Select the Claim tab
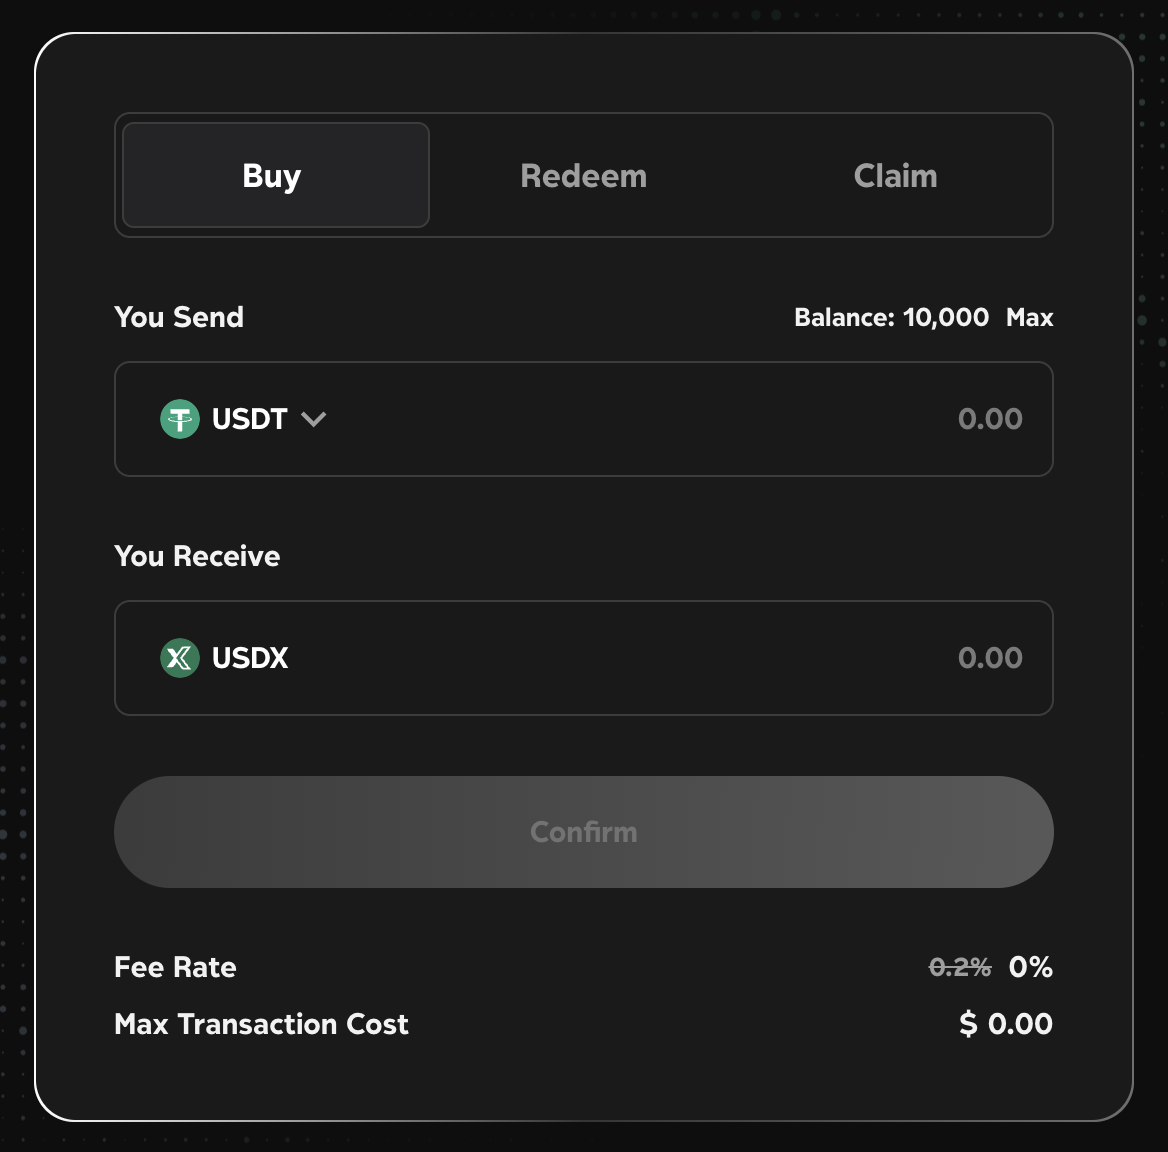 click(x=895, y=176)
